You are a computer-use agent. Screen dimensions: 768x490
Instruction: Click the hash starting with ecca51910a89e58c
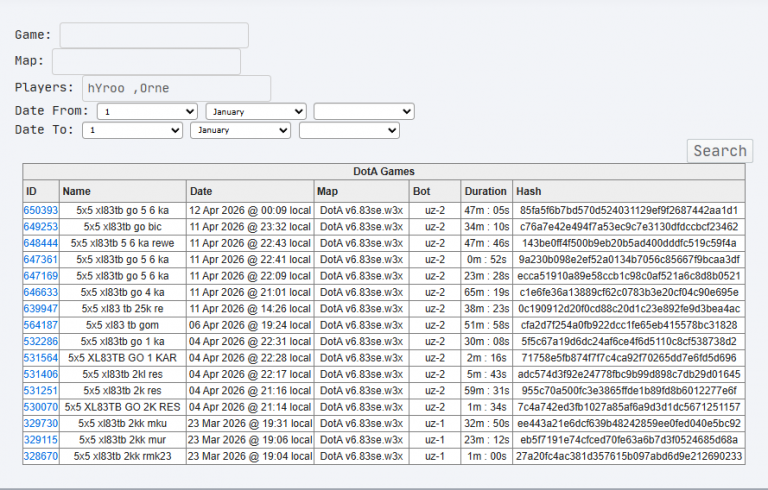tap(629, 276)
